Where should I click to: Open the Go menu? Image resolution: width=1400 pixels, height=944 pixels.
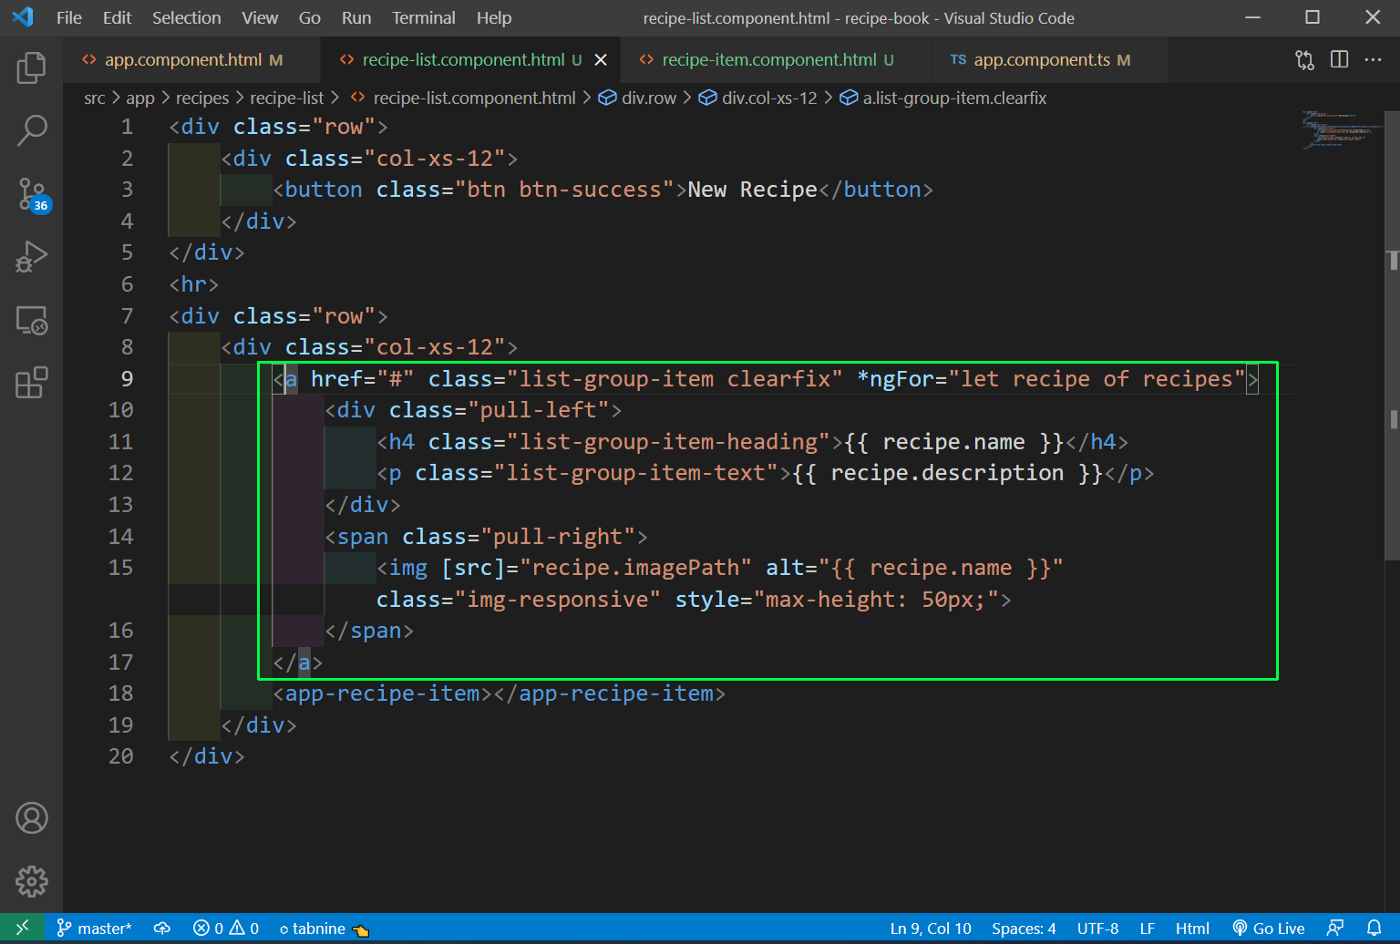(x=310, y=18)
